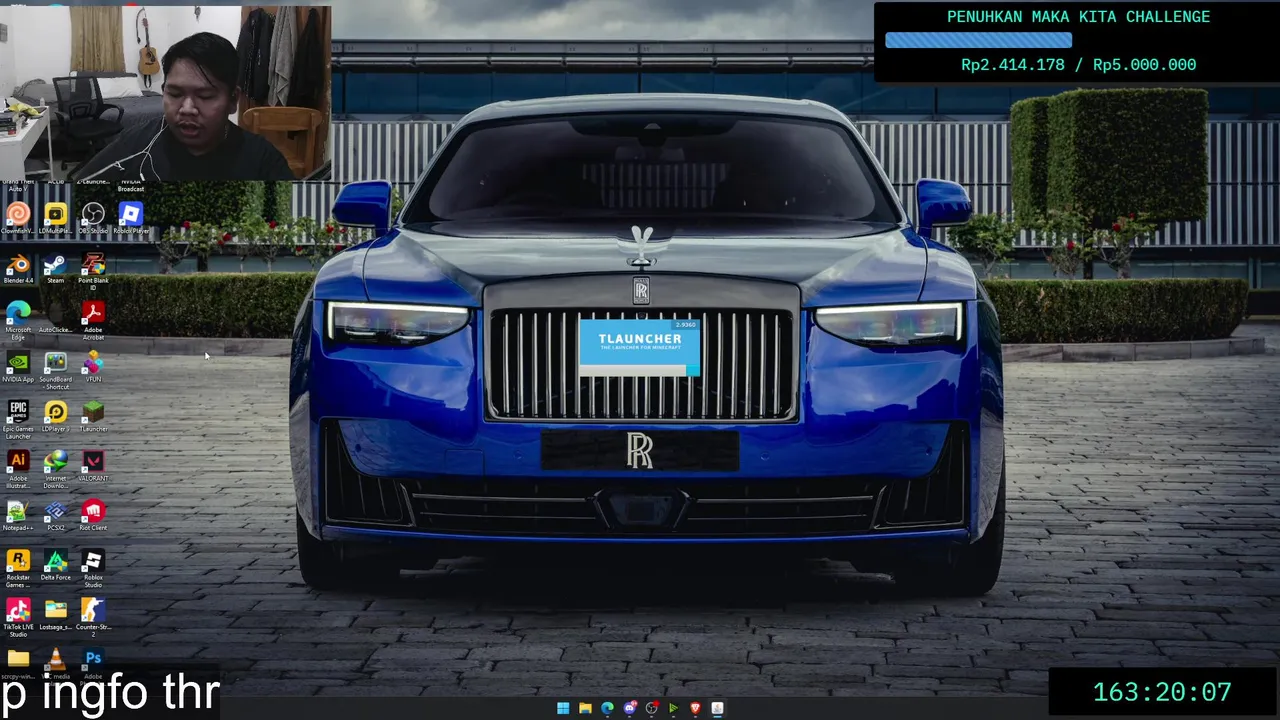Select the Delta Force desktop icon
Image resolution: width=1280 pixels, height=720 pixels.
56,565
